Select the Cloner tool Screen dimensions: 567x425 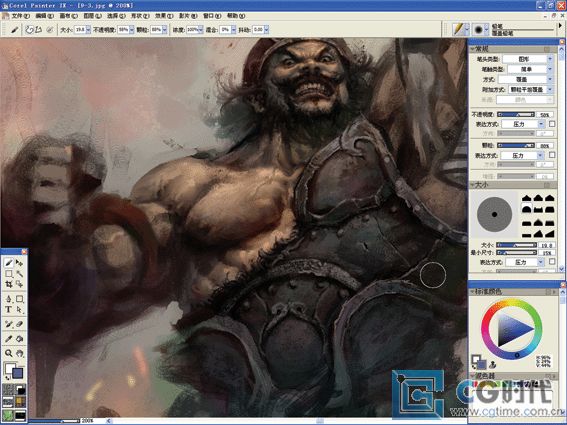9,324
